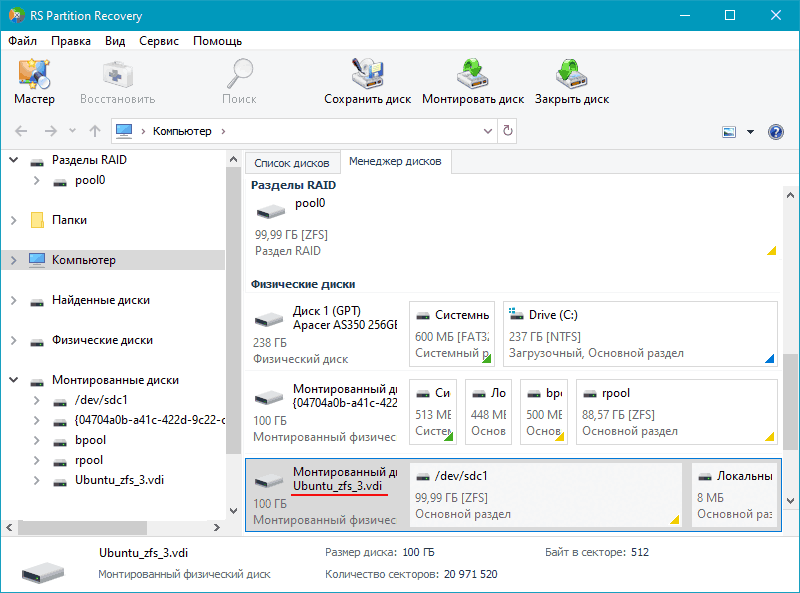The width and height of the screenshot is (800, 593).
Task: Click the disk manager scroll-down arrow
Action: pyautogui.click(x=790, y=501)
